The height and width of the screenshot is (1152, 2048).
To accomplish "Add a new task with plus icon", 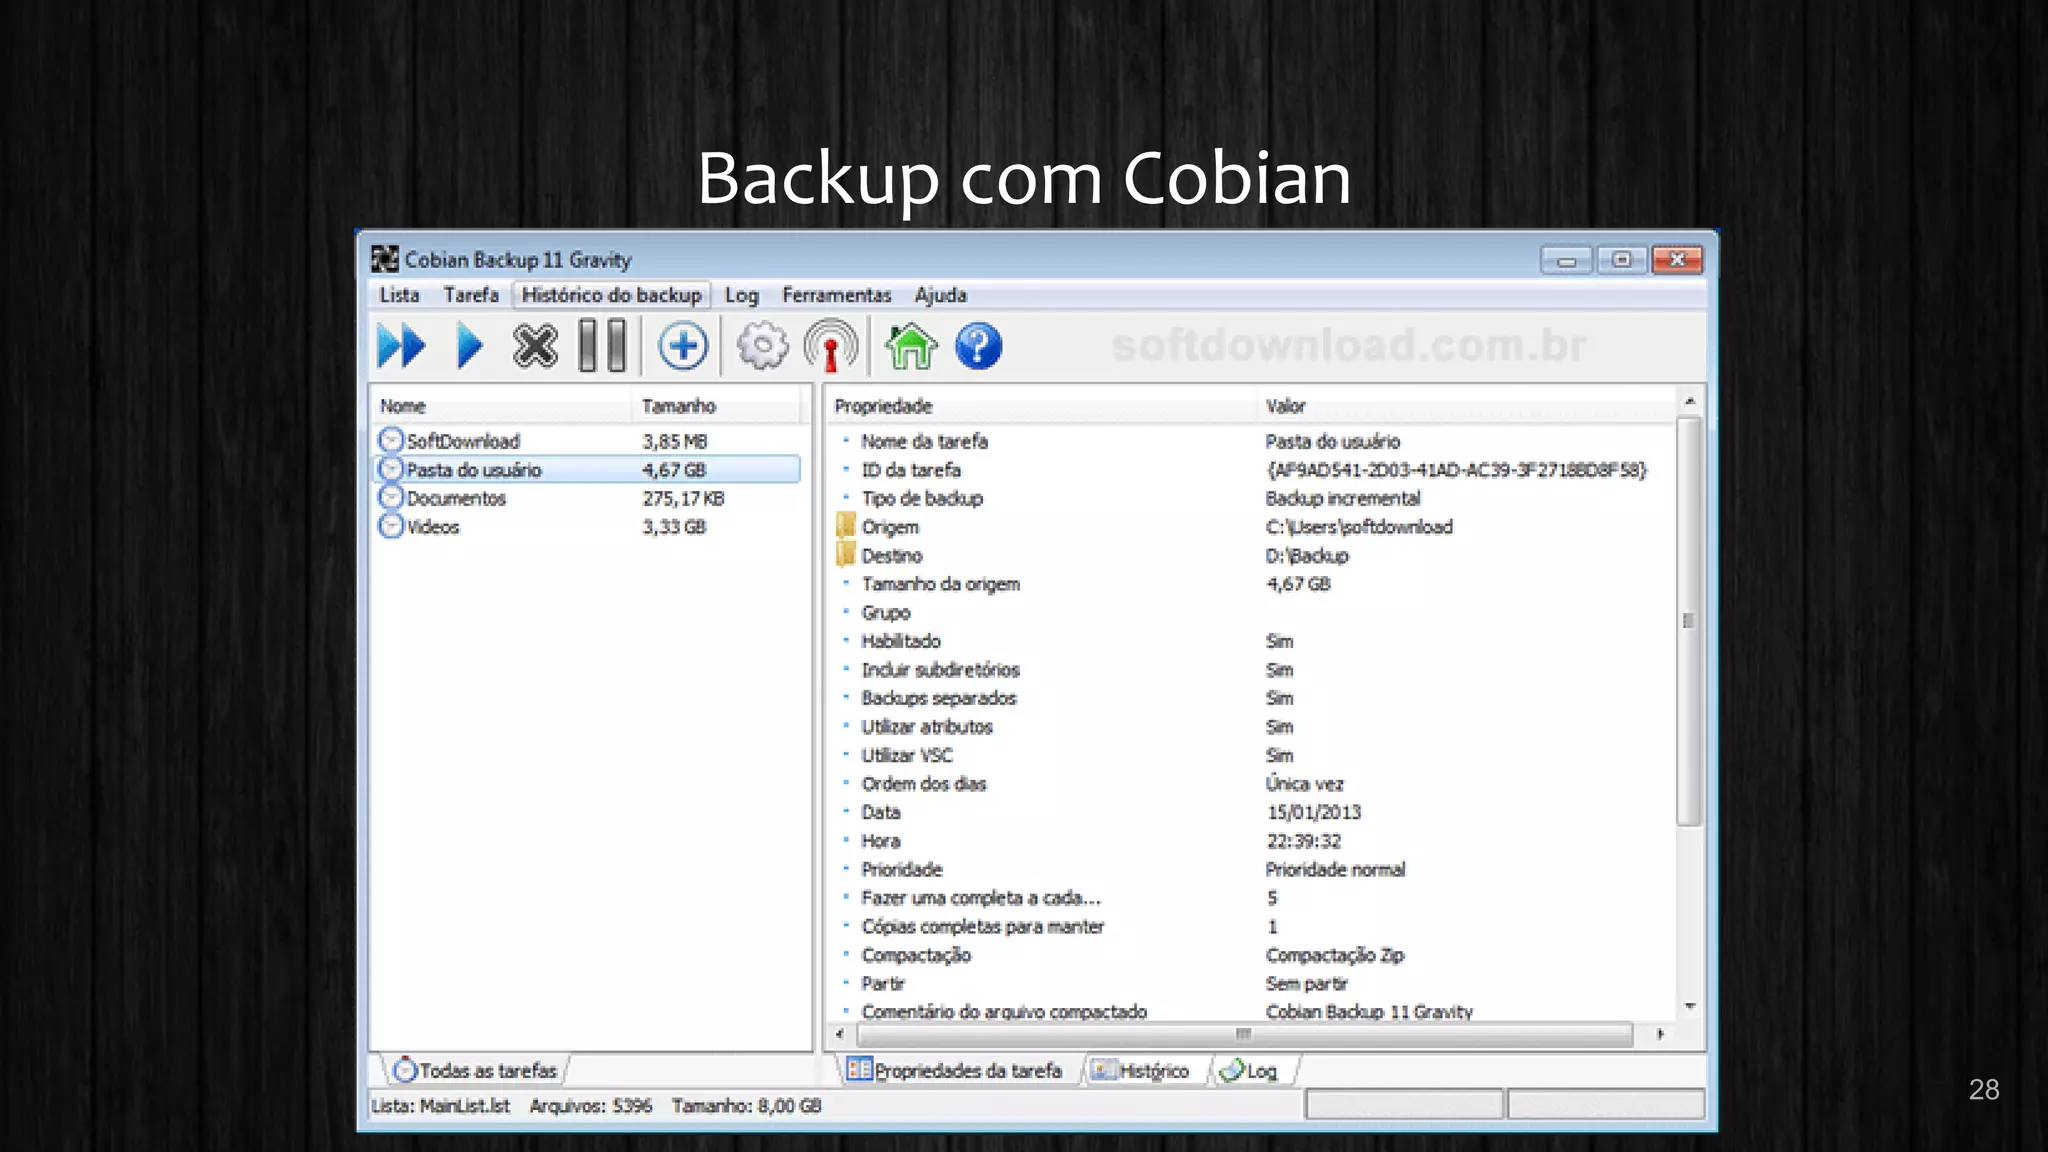I will pyautogui.click(x=683, y=346).
